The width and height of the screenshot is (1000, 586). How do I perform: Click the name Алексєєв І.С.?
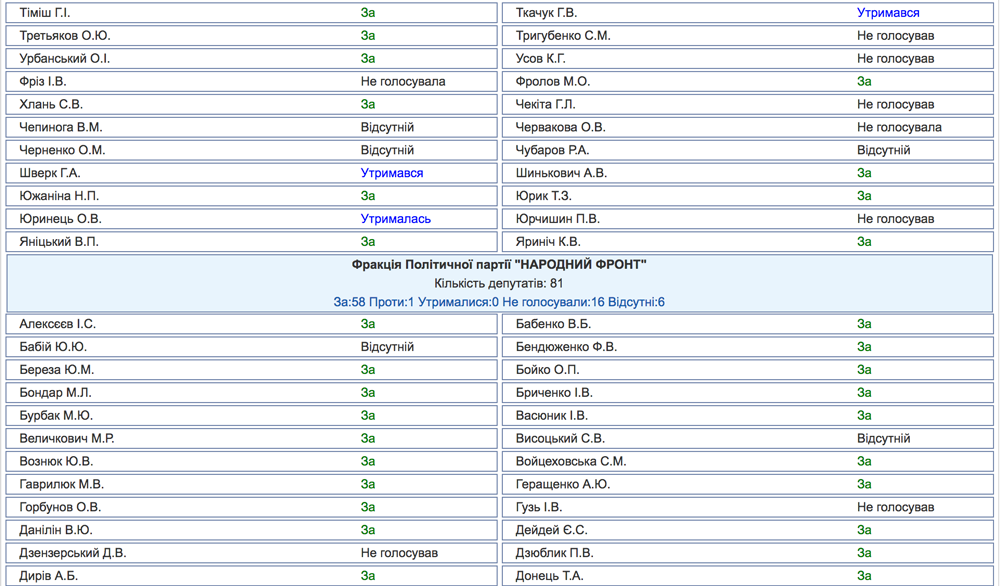point(57,325)
